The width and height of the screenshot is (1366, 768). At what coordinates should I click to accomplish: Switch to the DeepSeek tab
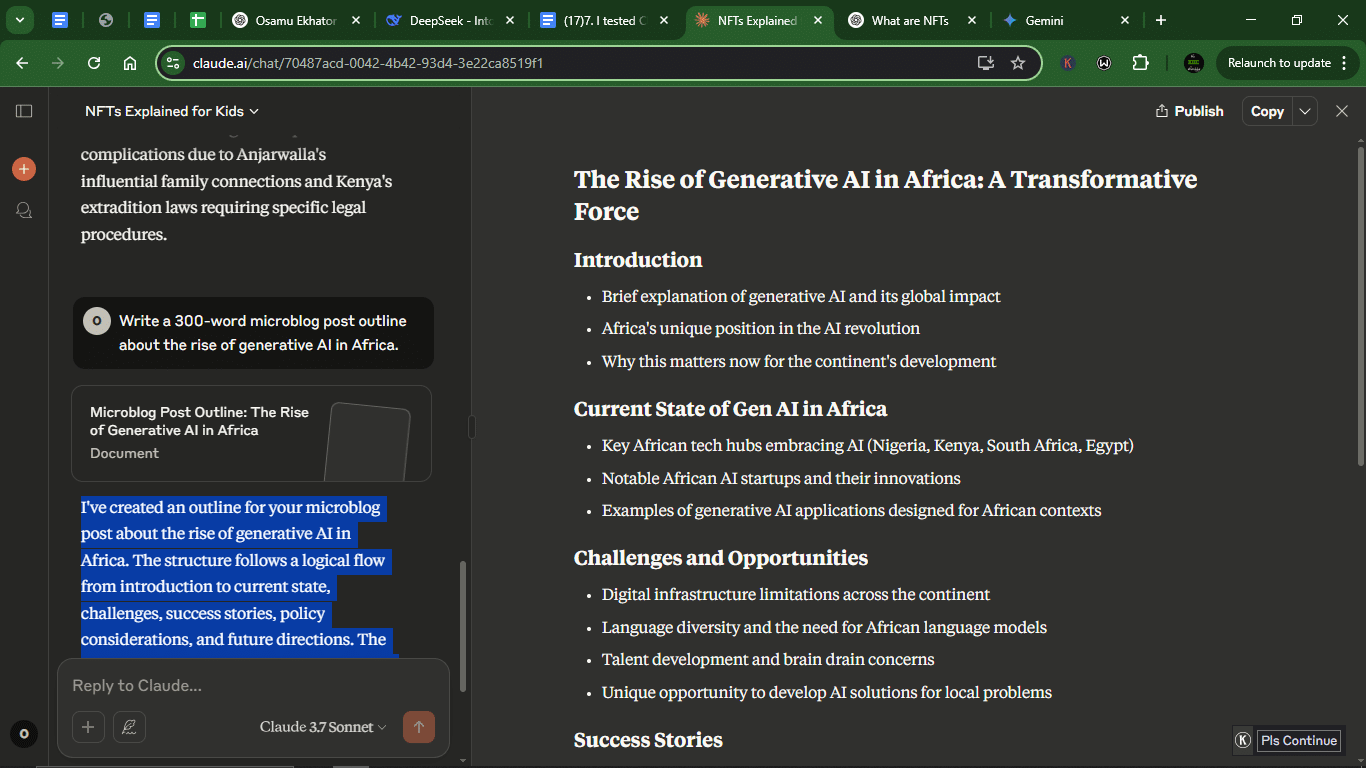point(450,20)
